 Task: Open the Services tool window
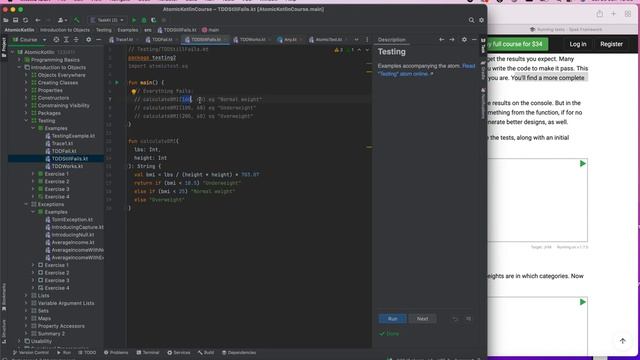coord(179,353)
